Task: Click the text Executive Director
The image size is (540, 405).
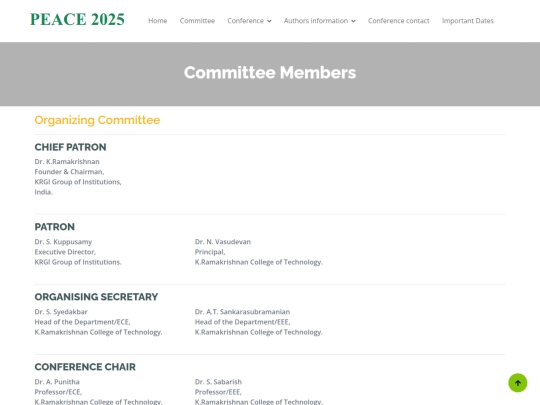Action: pos(65,252)
